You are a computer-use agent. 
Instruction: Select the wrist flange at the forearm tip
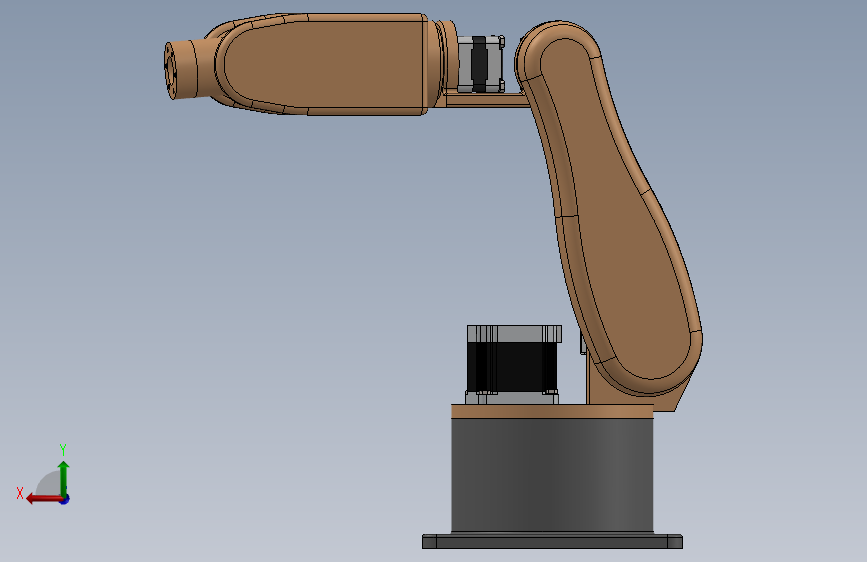[x=180, y=70]
